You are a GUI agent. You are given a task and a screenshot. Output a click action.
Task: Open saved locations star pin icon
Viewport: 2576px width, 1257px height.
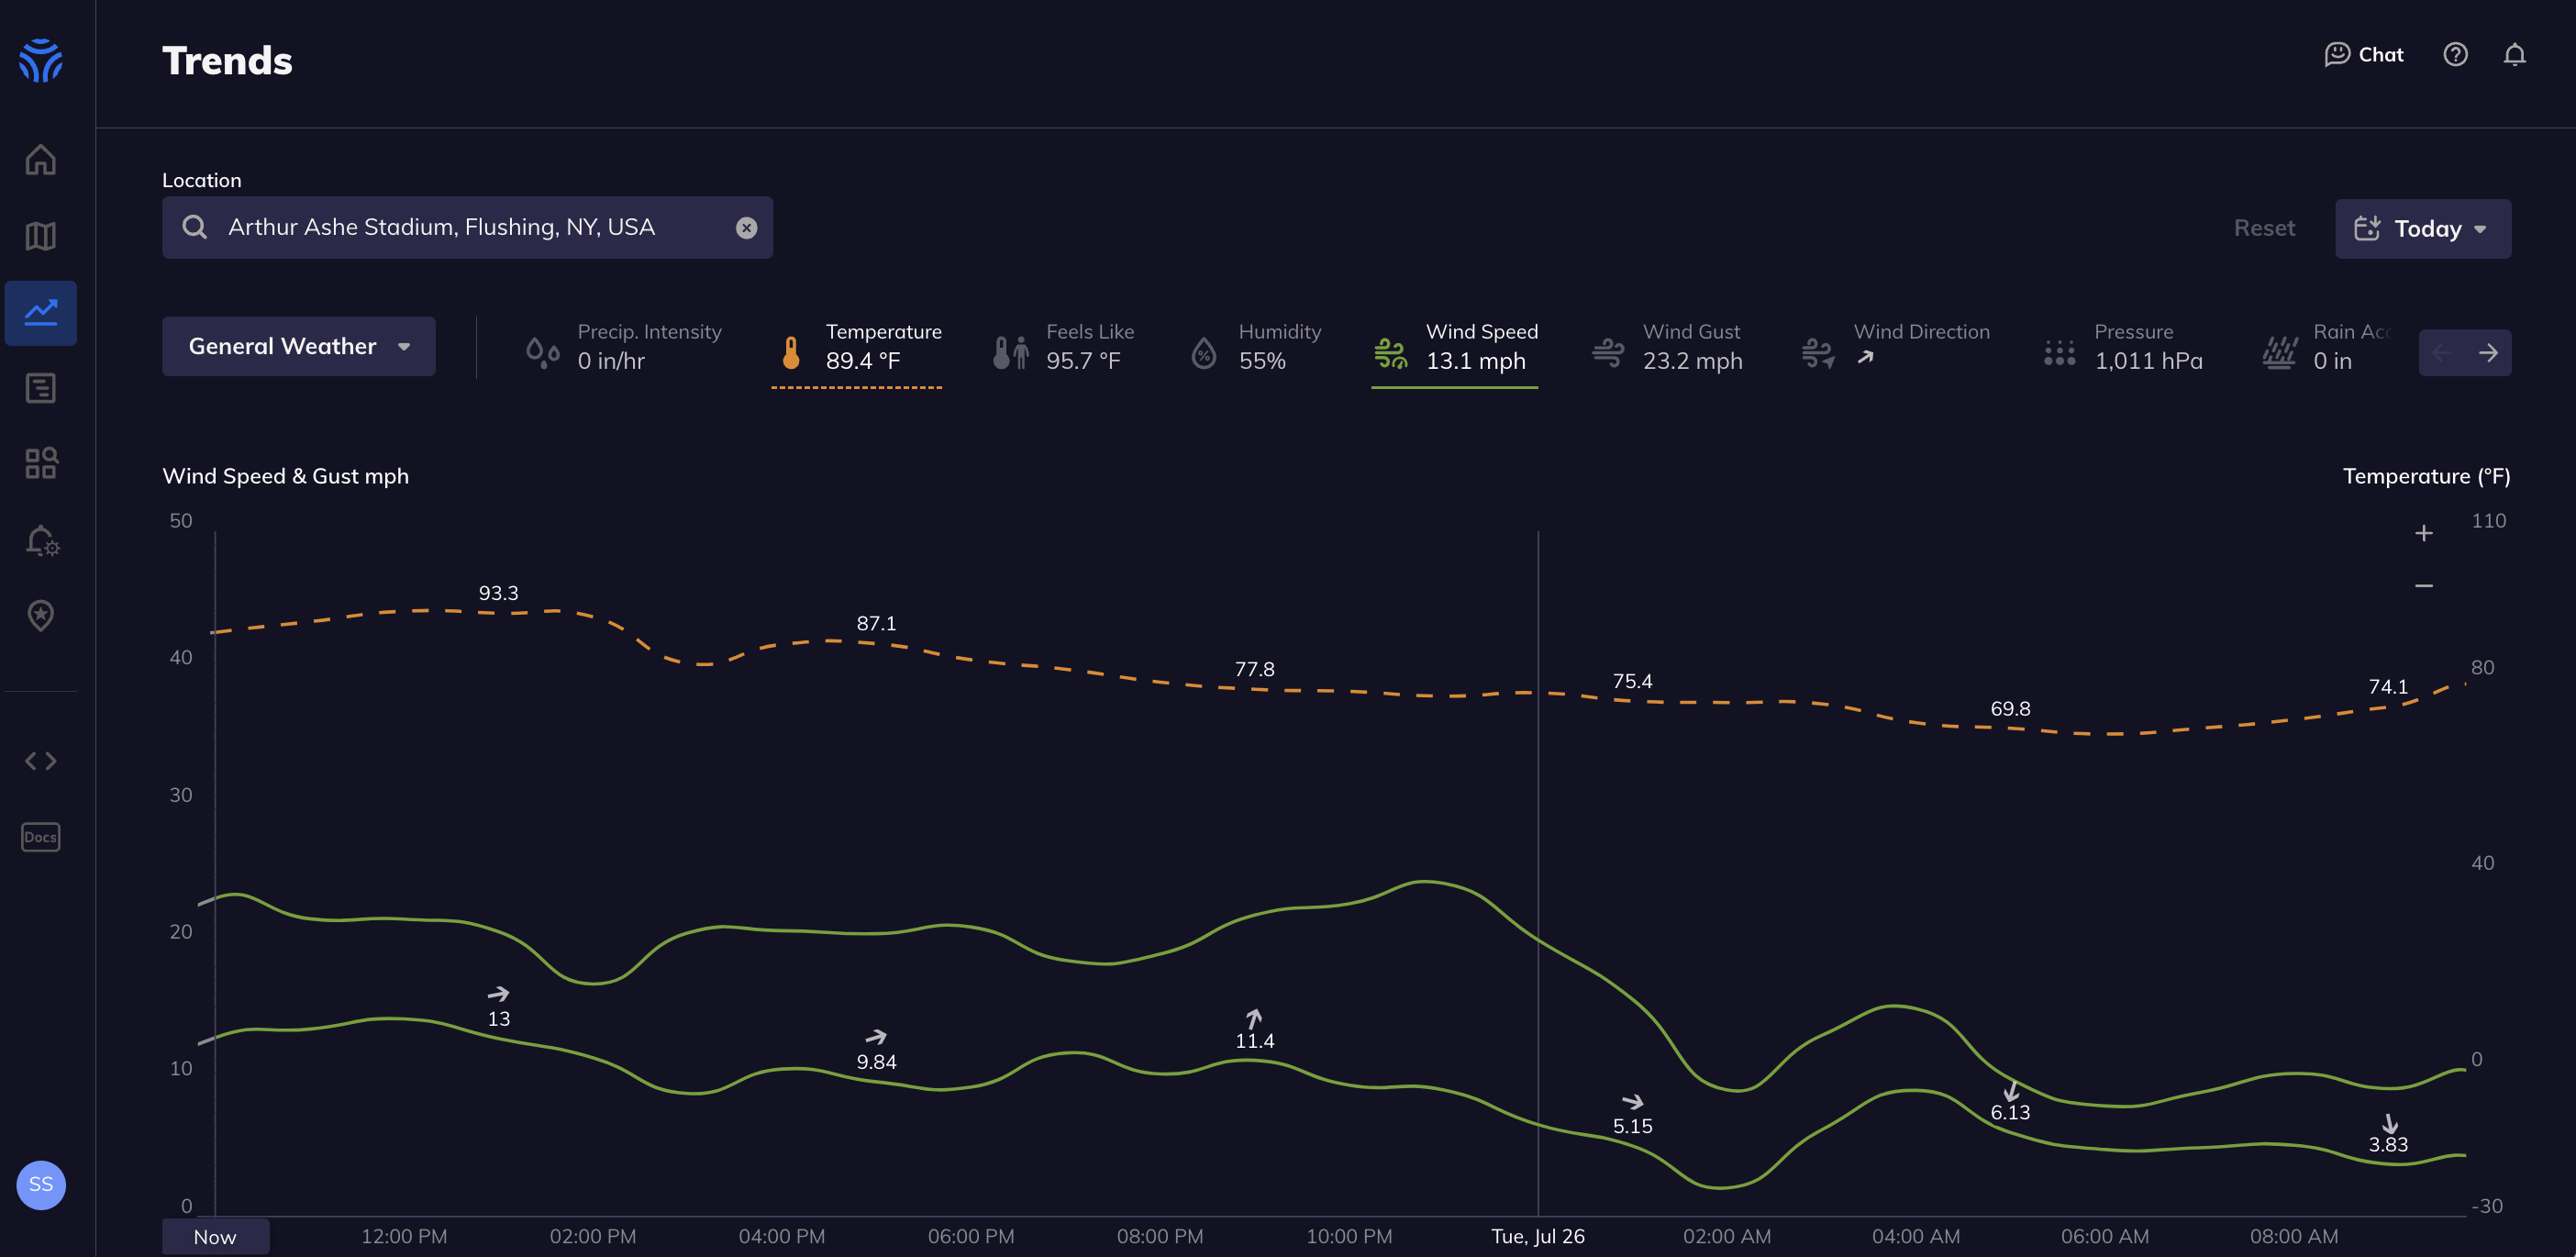point(41,615)
